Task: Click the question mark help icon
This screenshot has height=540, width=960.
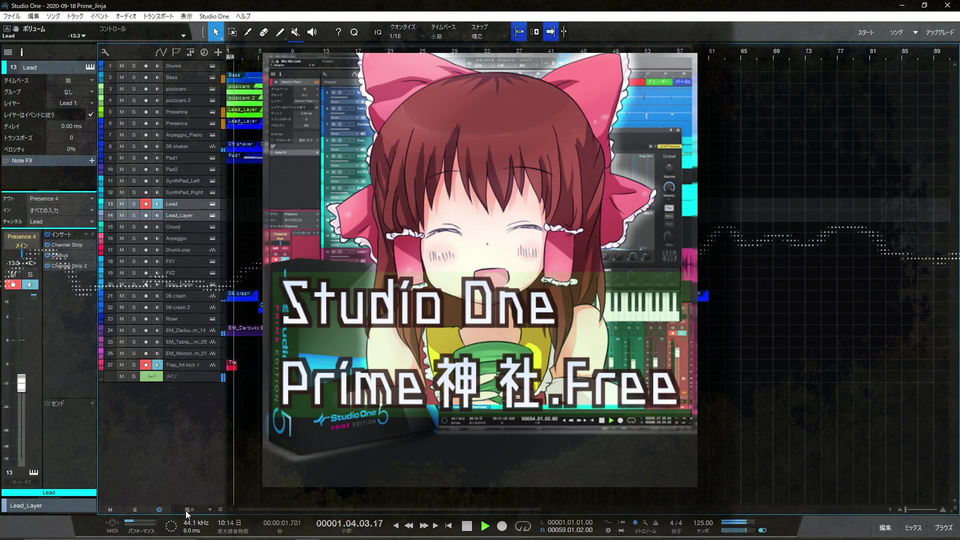Action: [338, 32]
